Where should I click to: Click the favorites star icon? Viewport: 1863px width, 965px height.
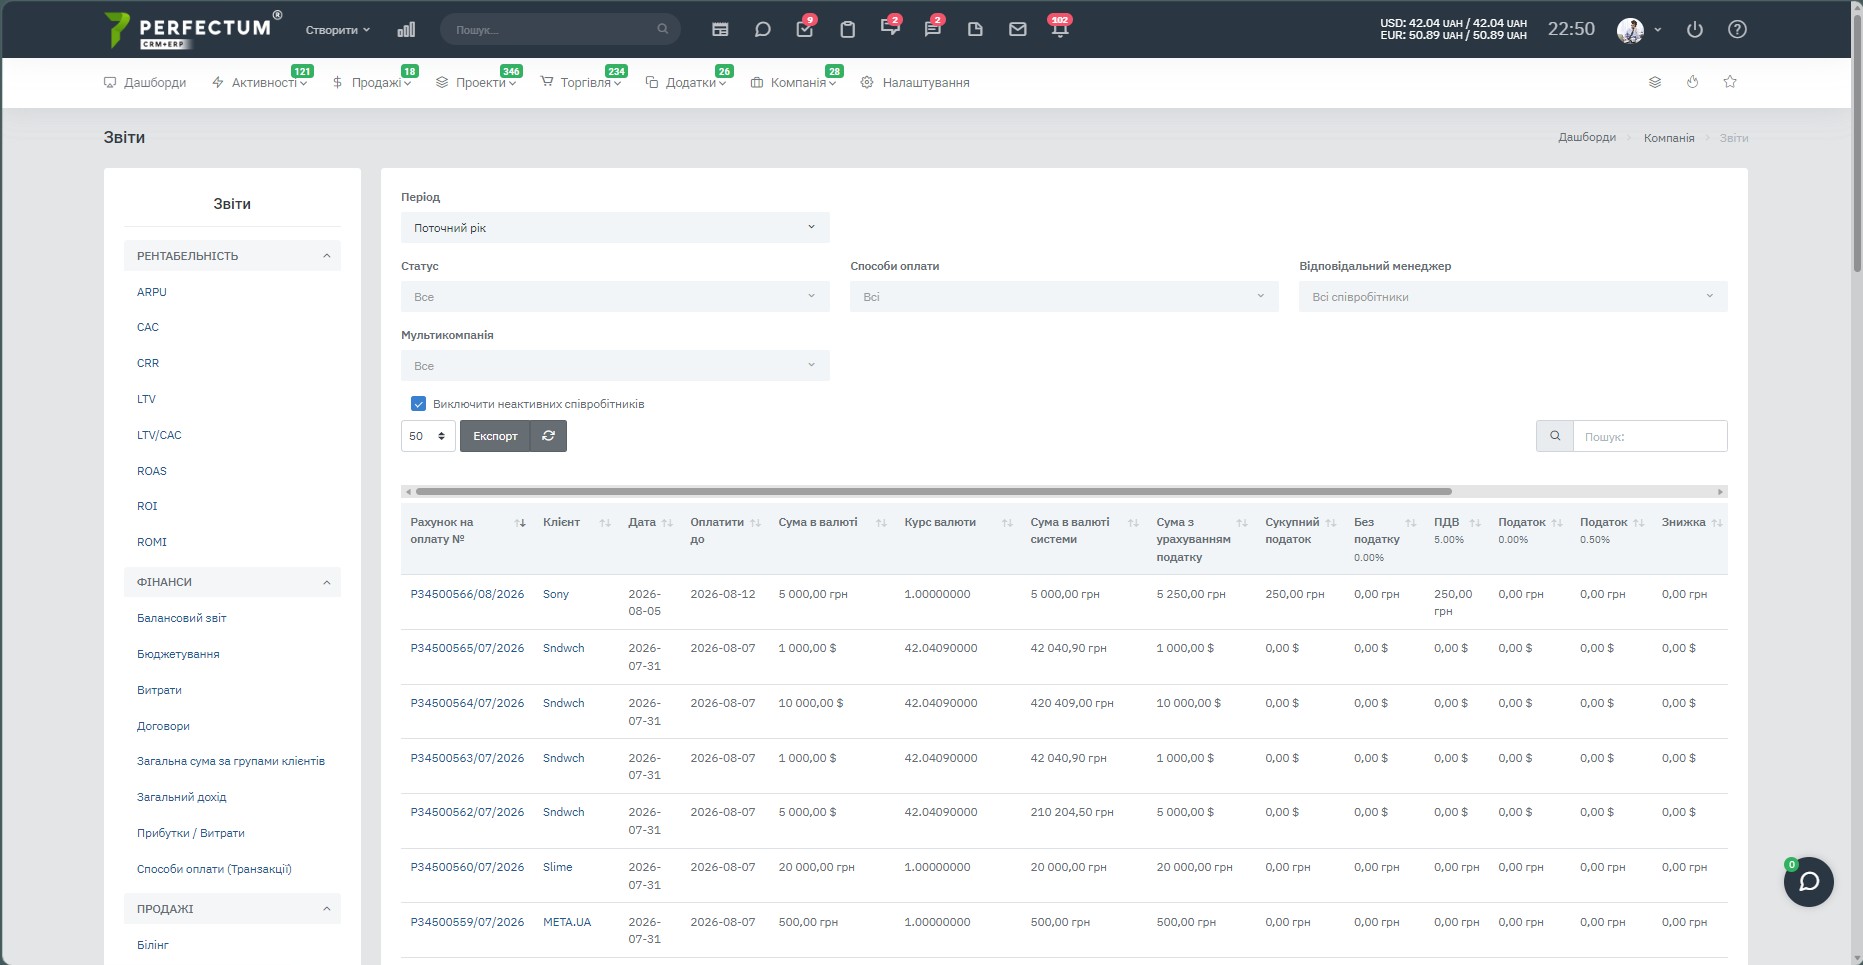(x=1730, y=82)
